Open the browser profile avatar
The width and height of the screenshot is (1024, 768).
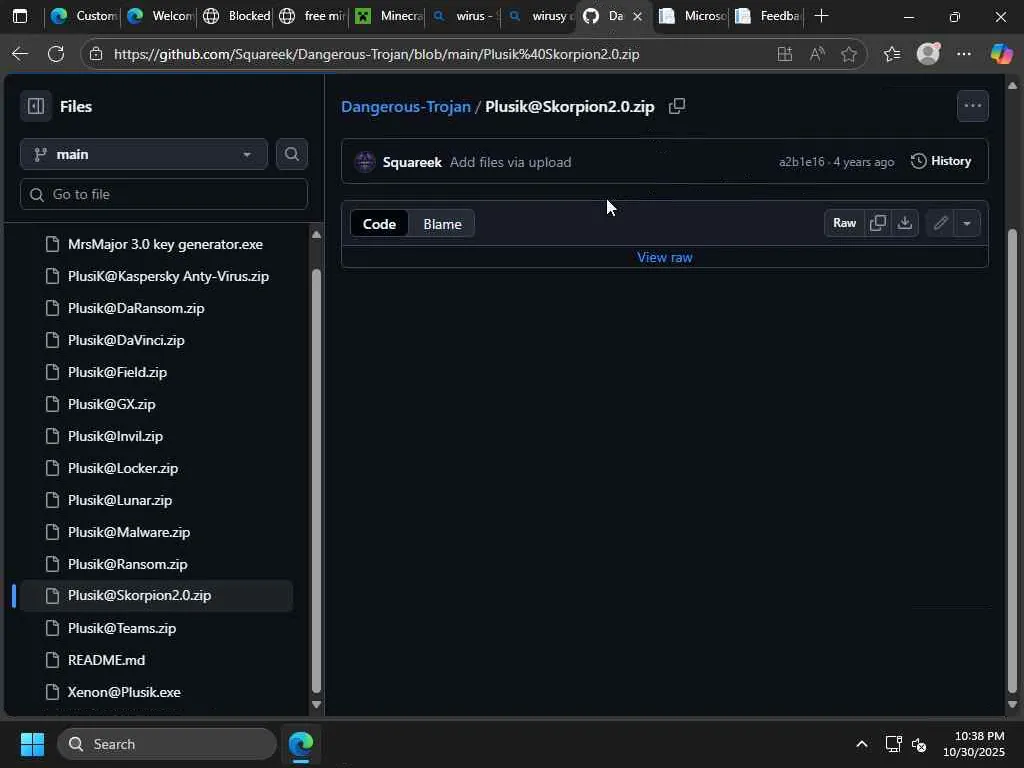coord(928,54)
